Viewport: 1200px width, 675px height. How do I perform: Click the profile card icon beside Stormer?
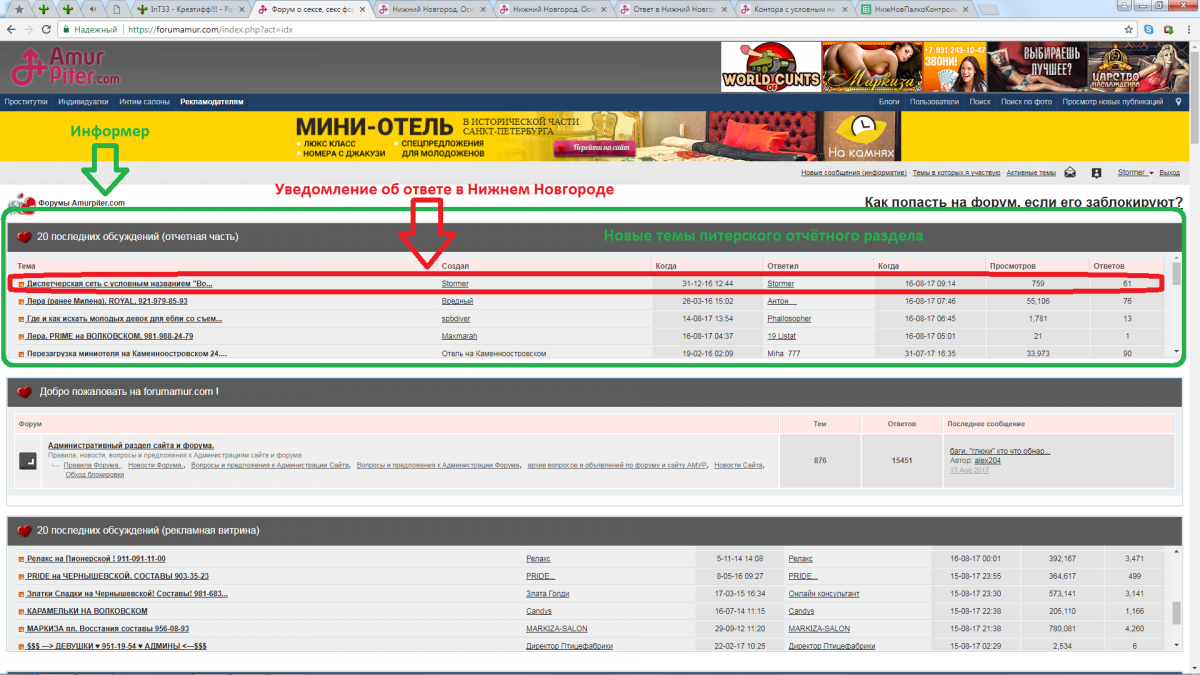pos(1096,173)
